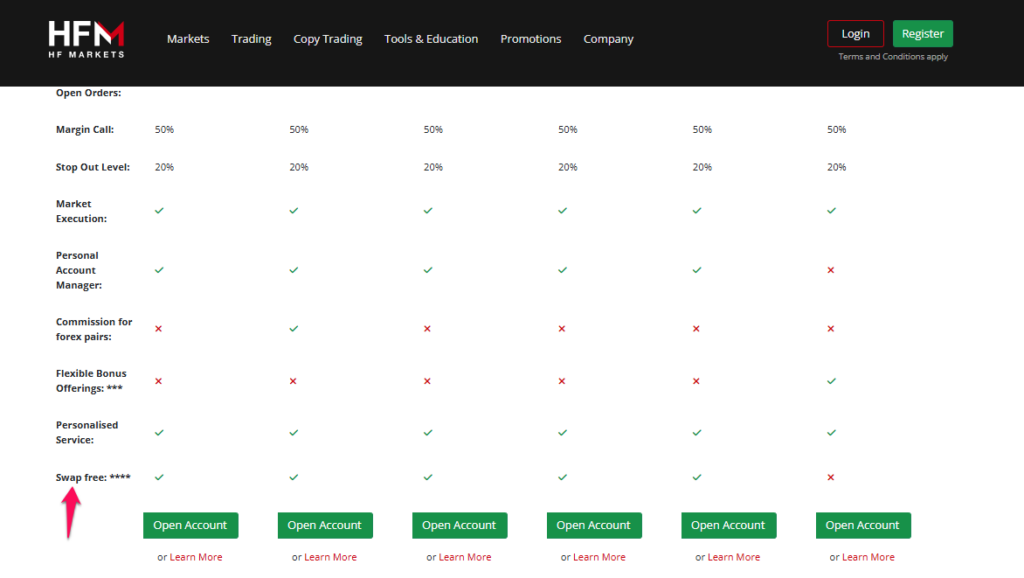The height and width of the screenshot is (578, 1024).
Task: Click the 'Margin Call:' row label
Action: pos(85,129)
